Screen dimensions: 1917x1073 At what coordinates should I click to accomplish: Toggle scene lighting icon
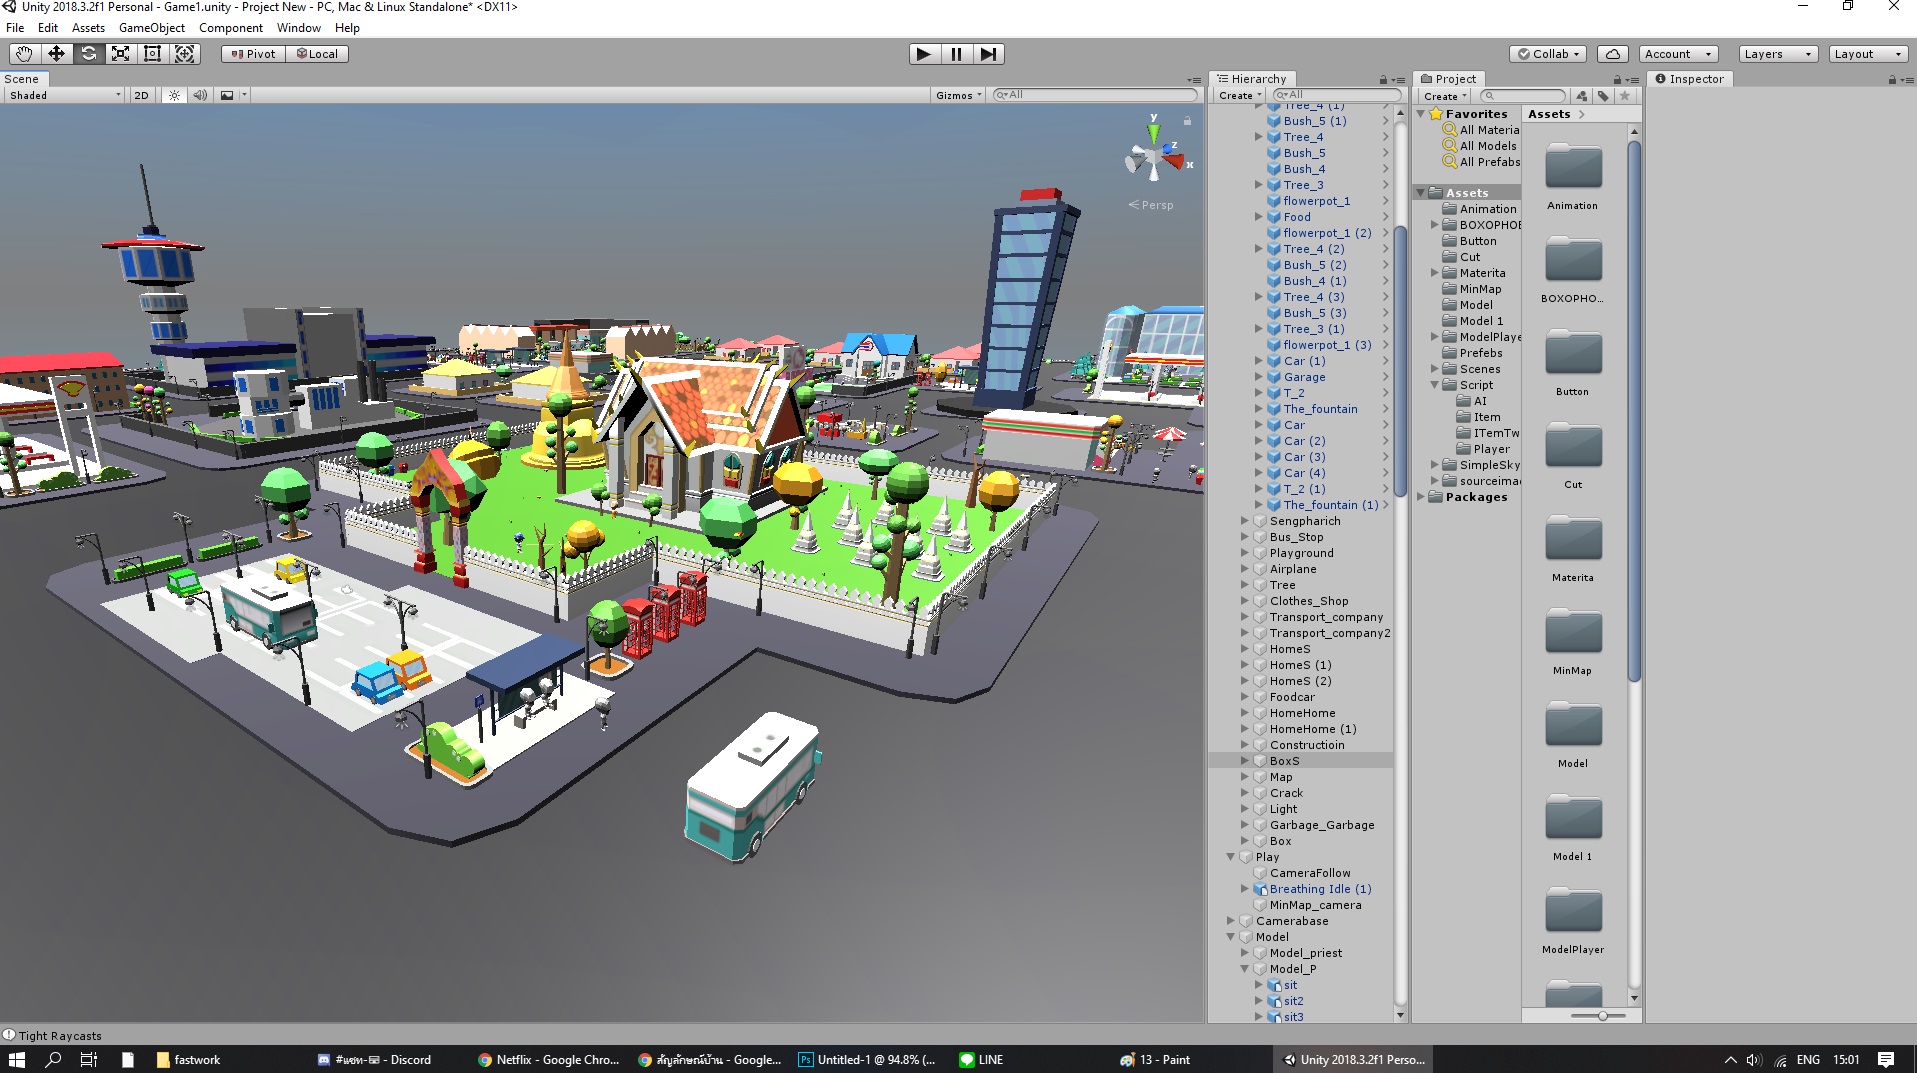pos(174,95)
